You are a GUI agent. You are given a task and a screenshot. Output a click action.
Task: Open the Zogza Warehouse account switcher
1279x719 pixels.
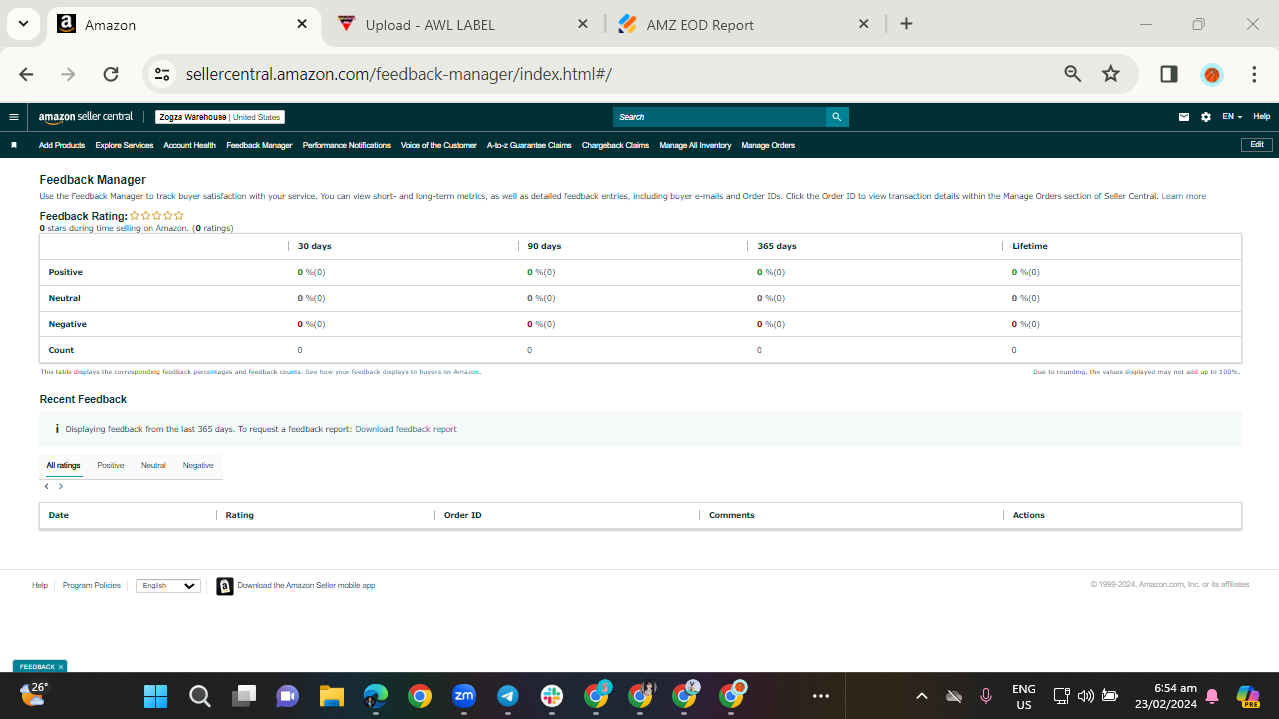pos(220,117)
